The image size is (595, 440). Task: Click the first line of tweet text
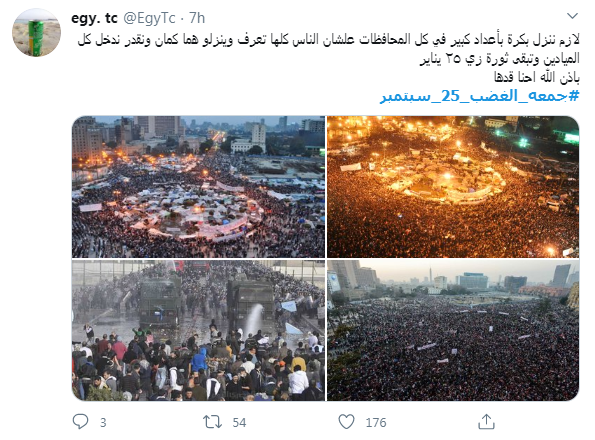click(329, 39)
